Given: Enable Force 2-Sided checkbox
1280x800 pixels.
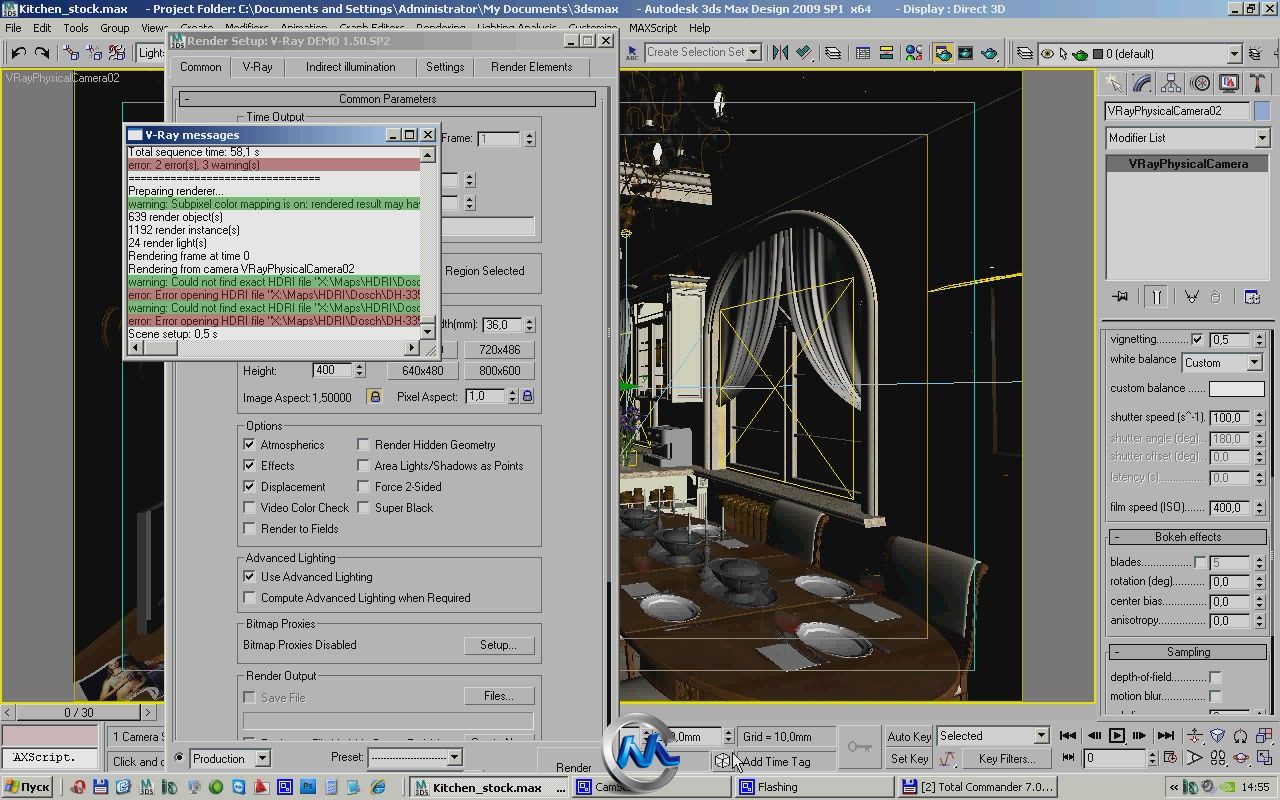Looking at the screenshot, I should [364, 487].
